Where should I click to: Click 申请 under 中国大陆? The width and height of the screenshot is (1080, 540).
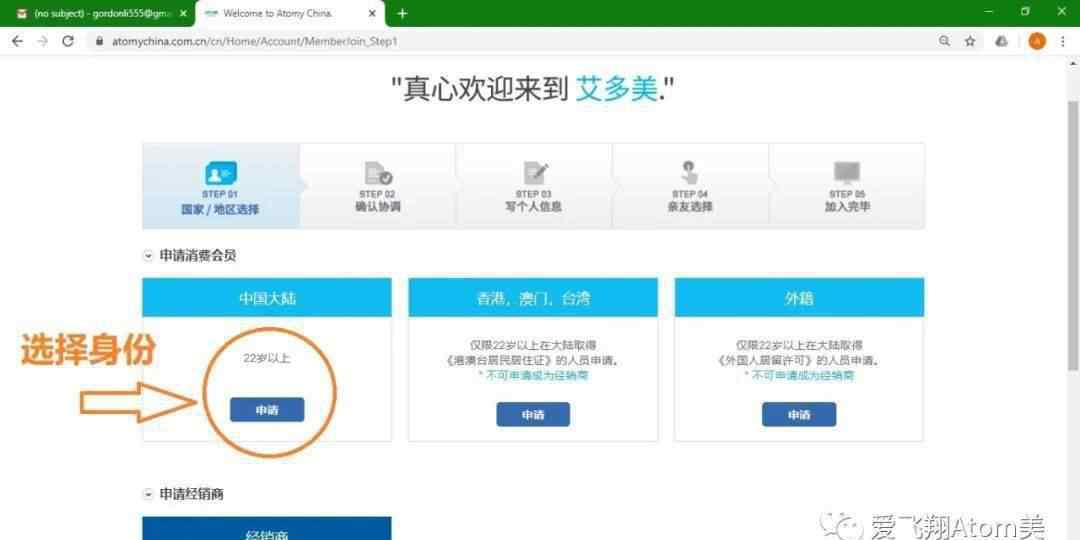tap(267, 410)
